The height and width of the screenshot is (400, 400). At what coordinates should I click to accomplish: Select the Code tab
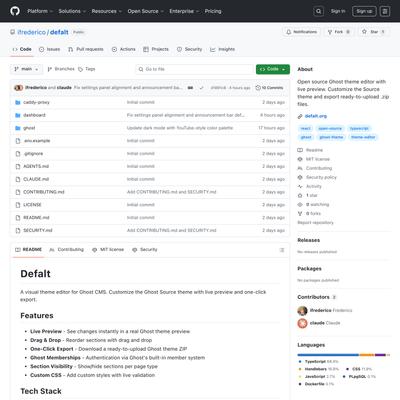(x=22, y=49)
